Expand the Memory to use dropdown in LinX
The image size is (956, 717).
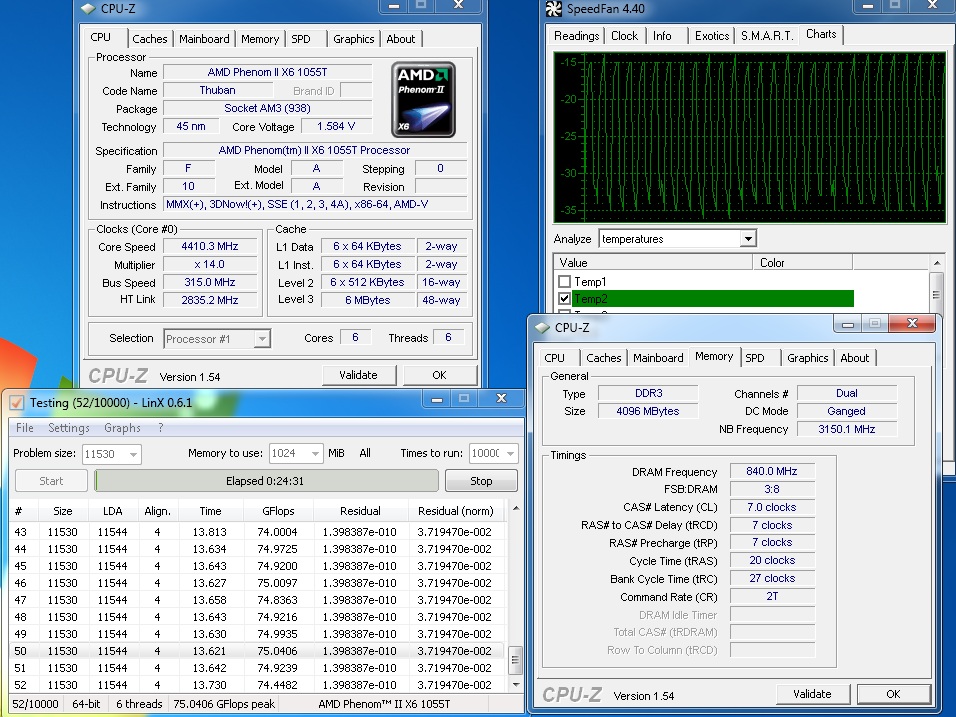coord(315,454)
